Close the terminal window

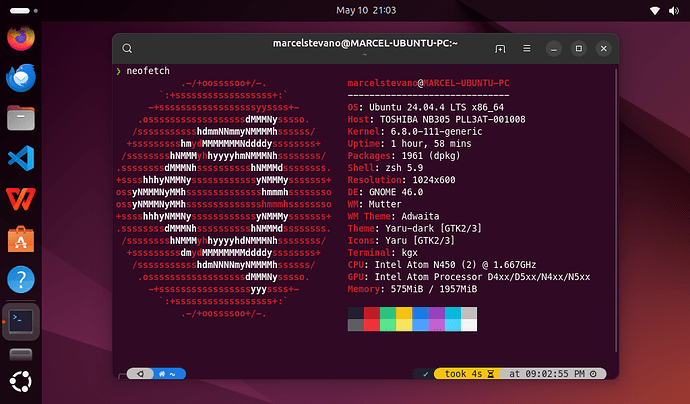click(604, 48)
